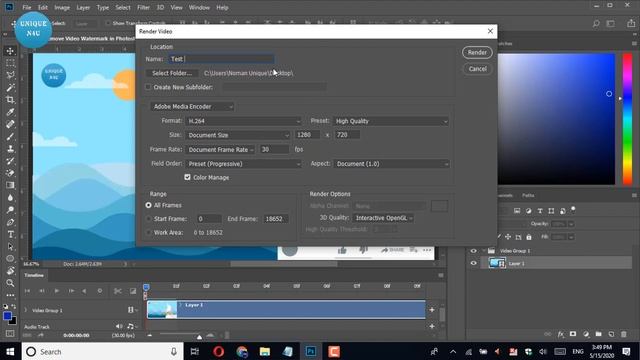Select the Healing Brush tool

point(10,124)
